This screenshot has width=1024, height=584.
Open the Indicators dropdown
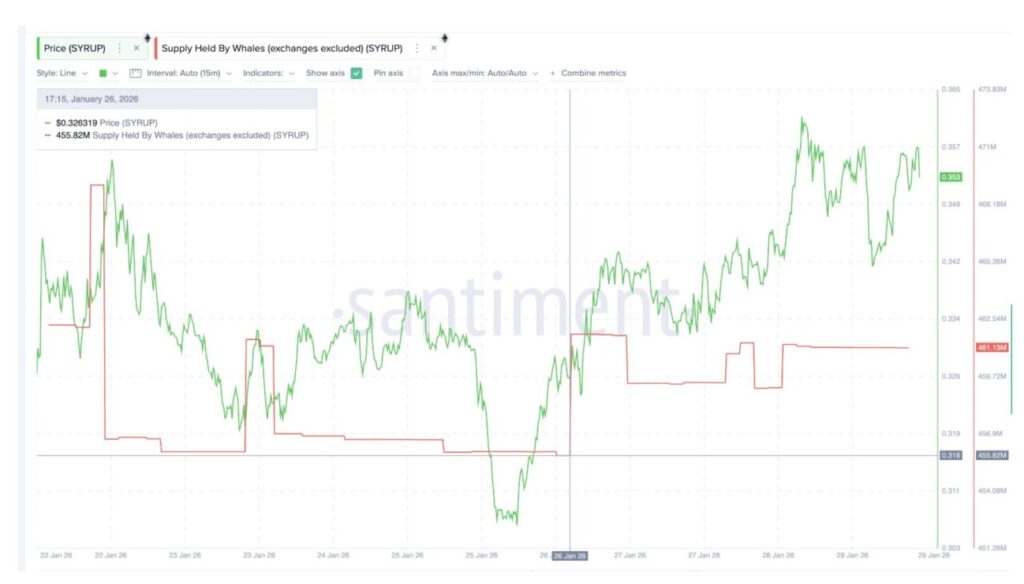point(269,73)
